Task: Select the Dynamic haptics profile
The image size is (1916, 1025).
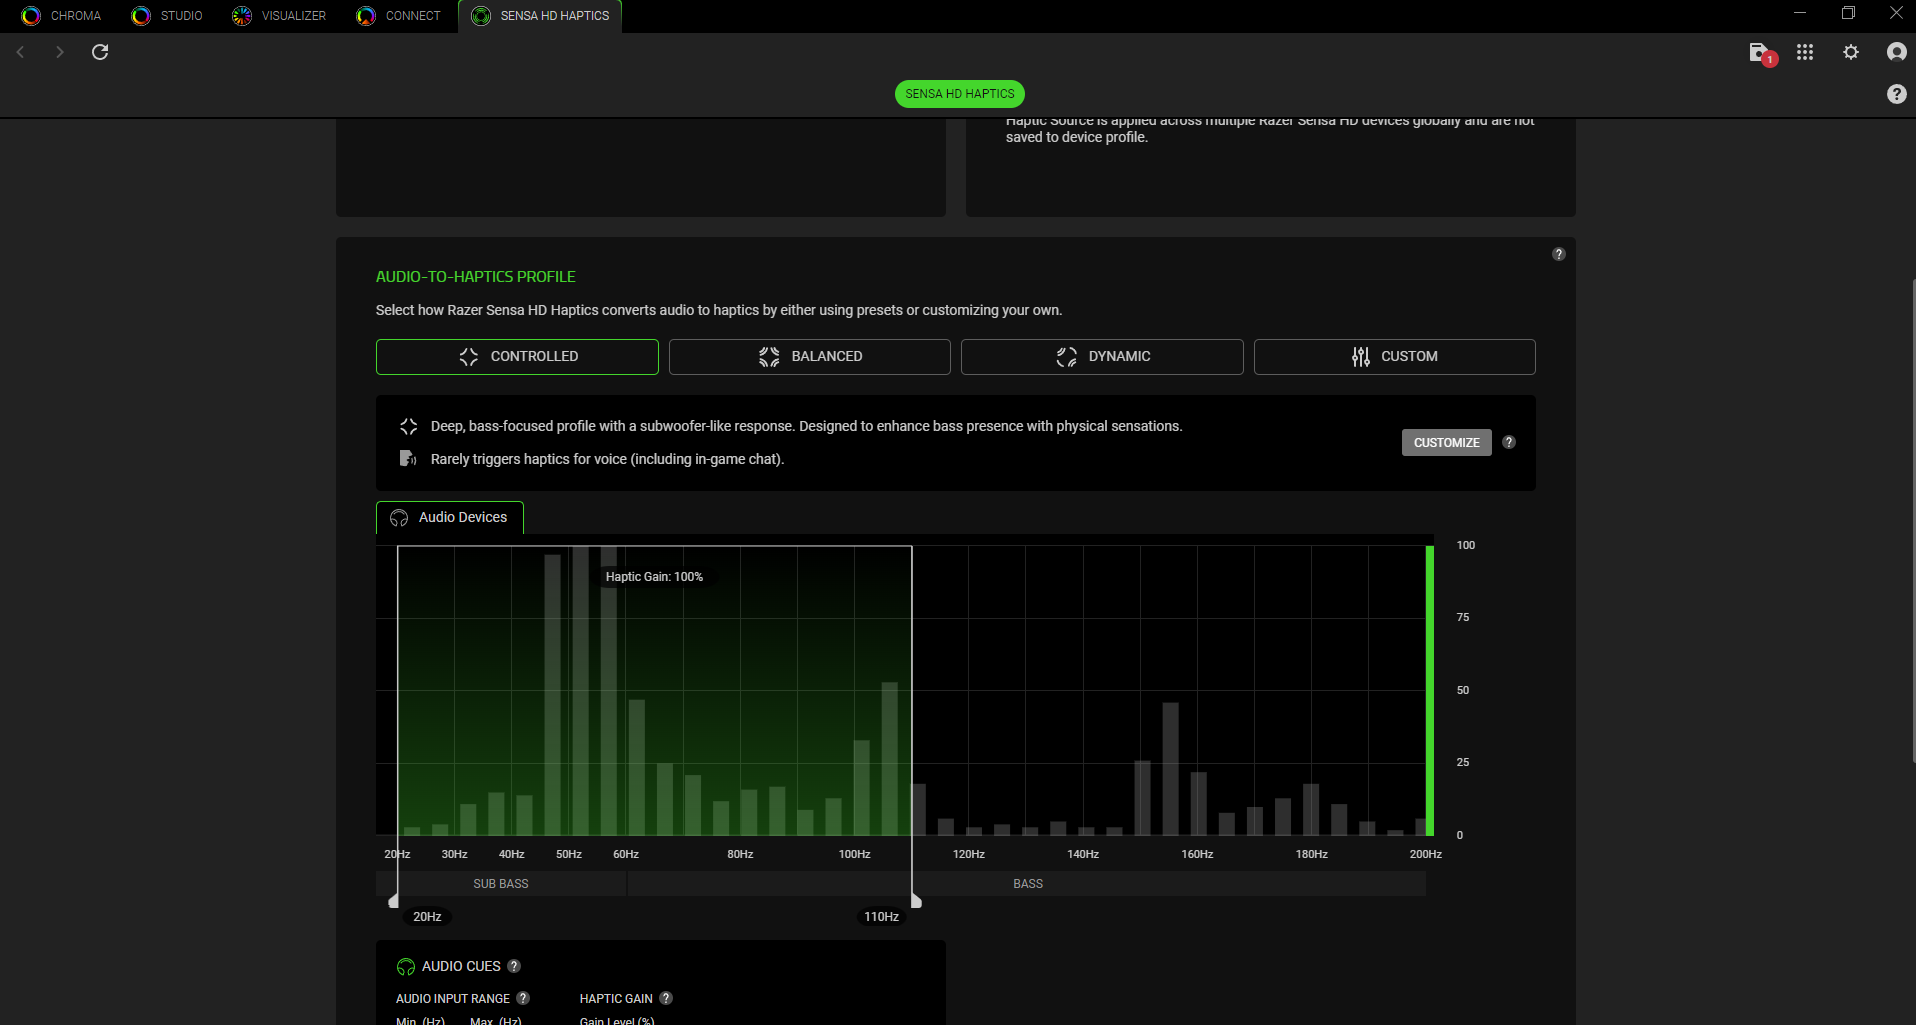Action: 1102,357
